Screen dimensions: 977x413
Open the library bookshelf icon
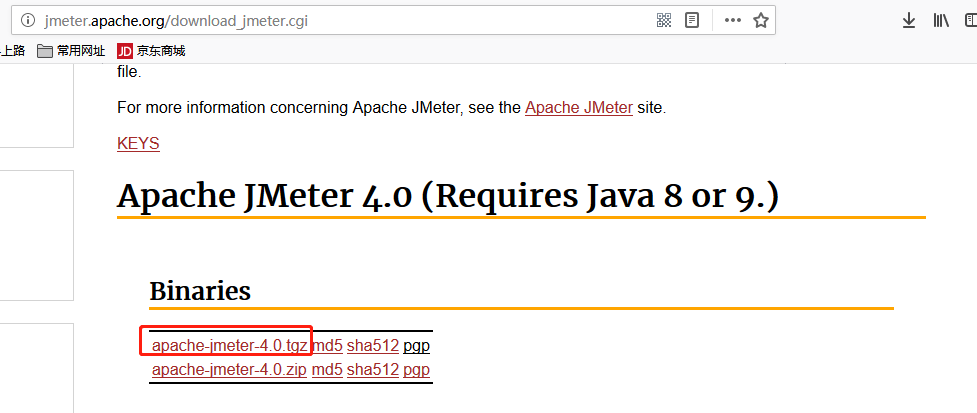(941, 21)
